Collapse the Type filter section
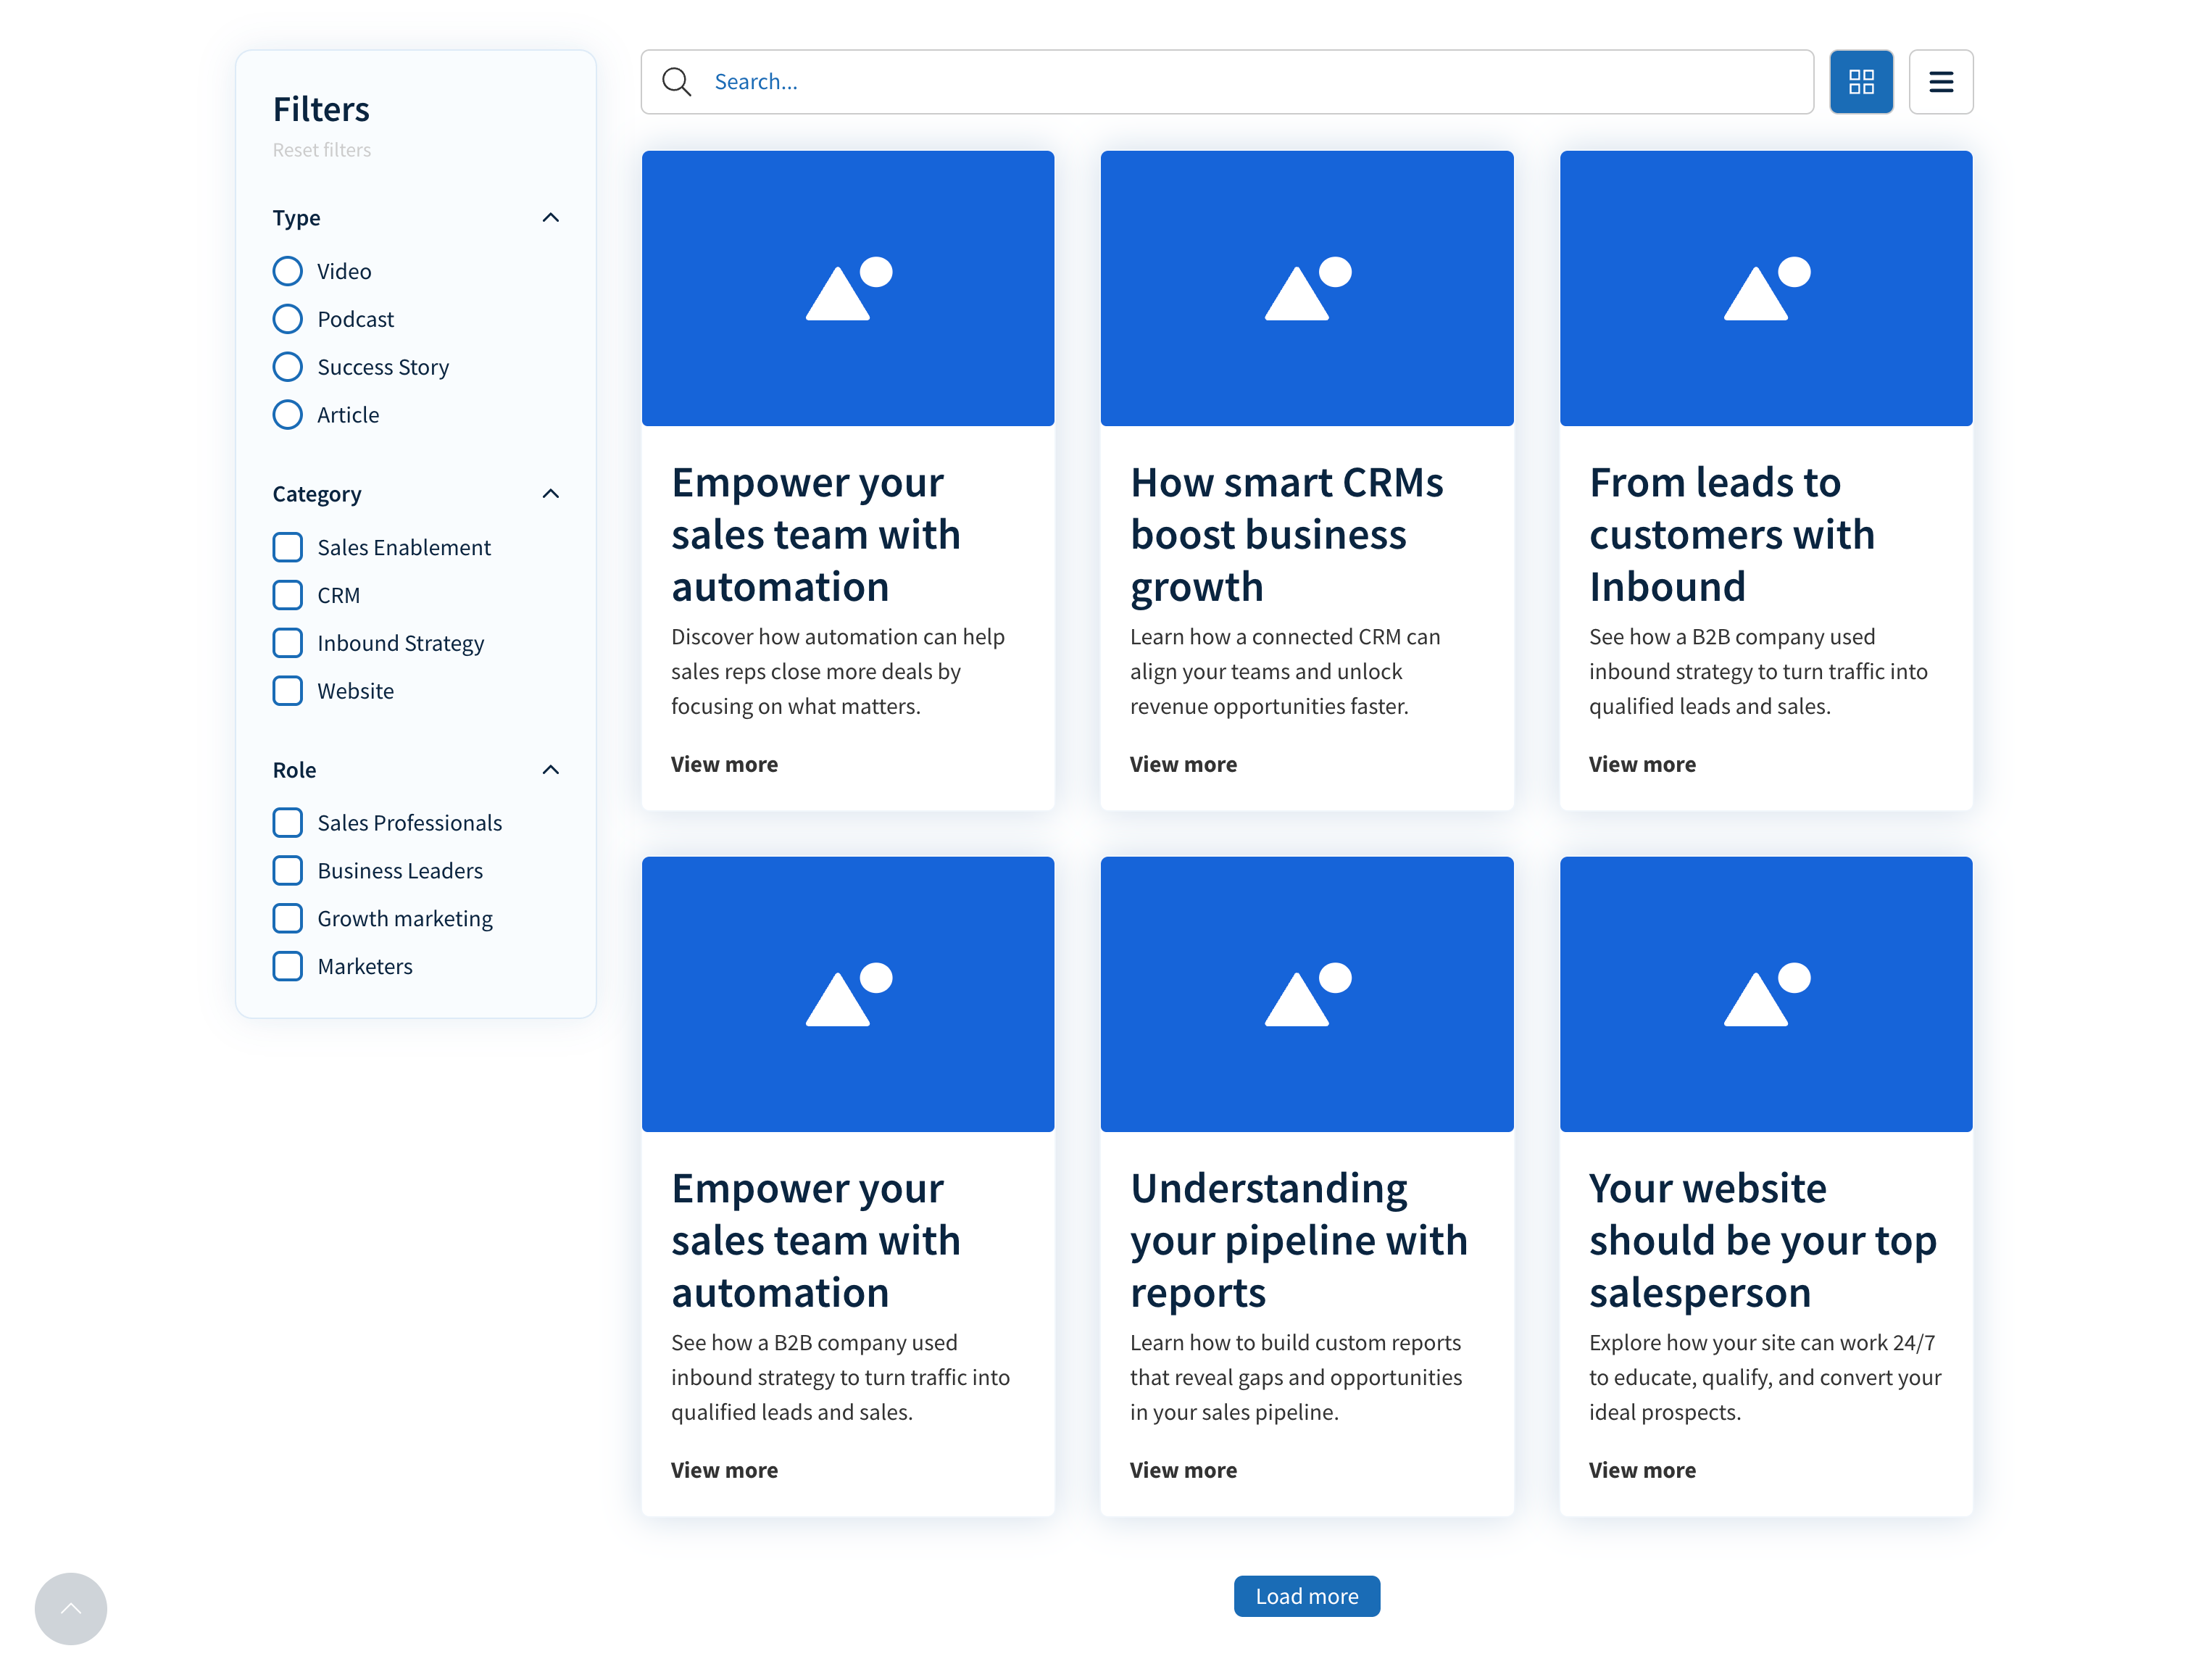The image size is (2209, 1680). pyautogui.click(x=550, y=218)
